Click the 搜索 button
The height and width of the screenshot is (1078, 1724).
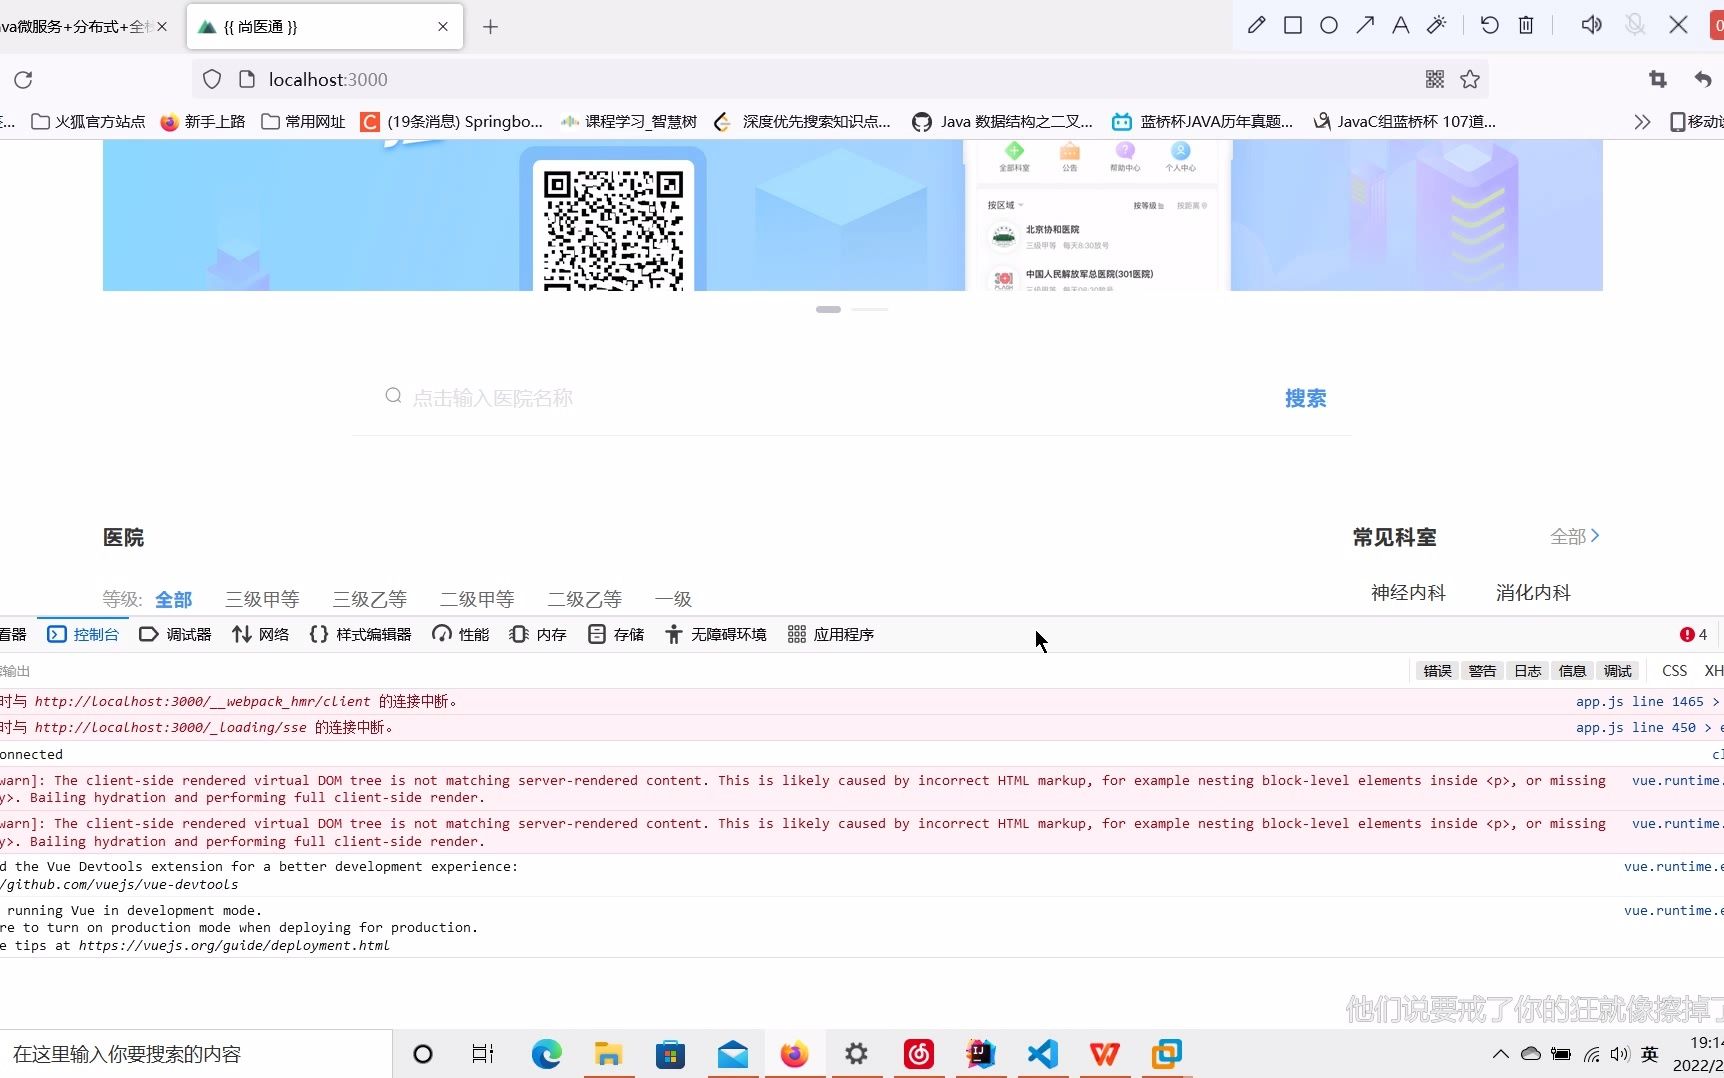pyautogui.click(x=1305, y=398)
